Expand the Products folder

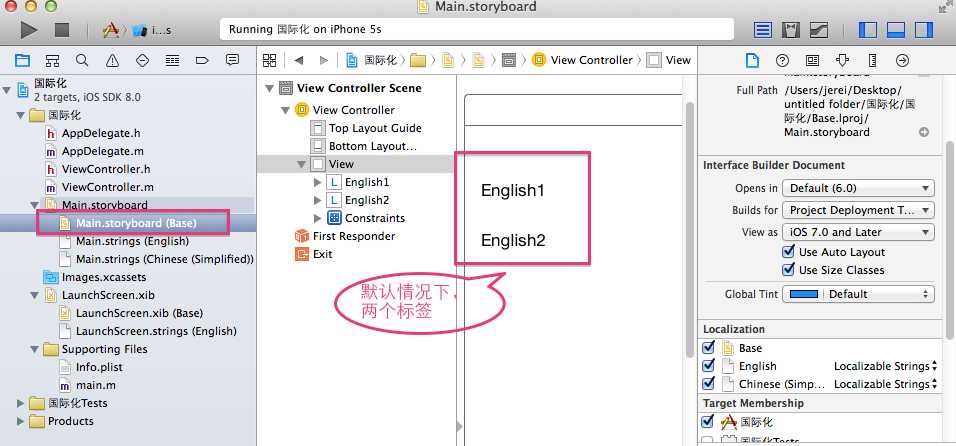(21, 421)
